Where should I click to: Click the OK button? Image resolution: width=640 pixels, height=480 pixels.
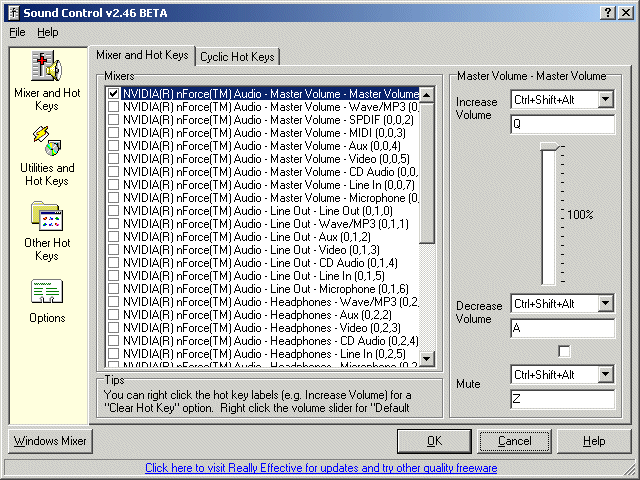tap(434, 441)
